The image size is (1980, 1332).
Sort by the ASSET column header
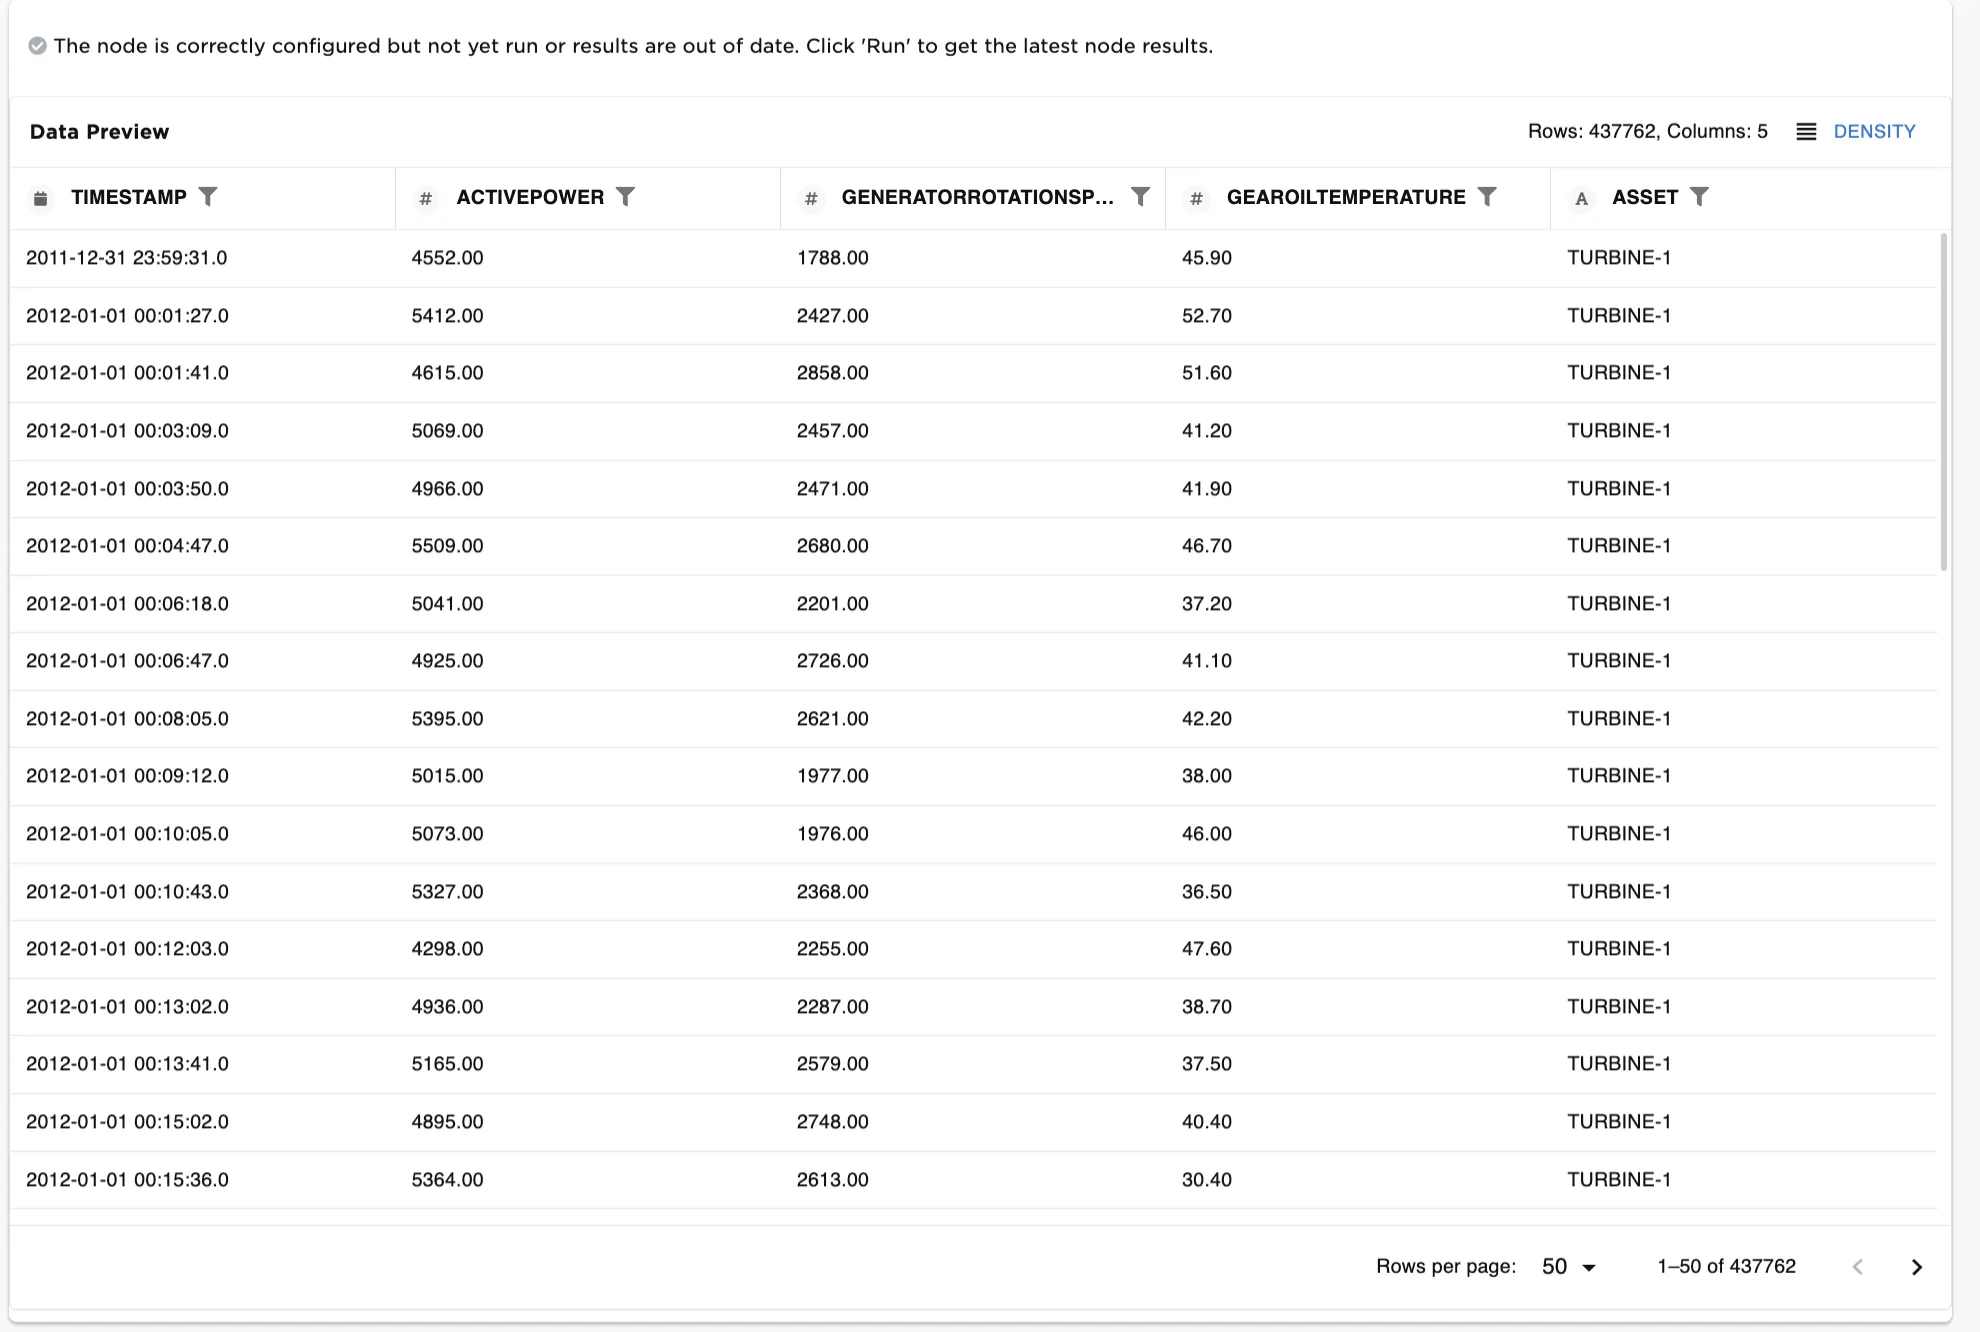click(x=1644, y=197)
